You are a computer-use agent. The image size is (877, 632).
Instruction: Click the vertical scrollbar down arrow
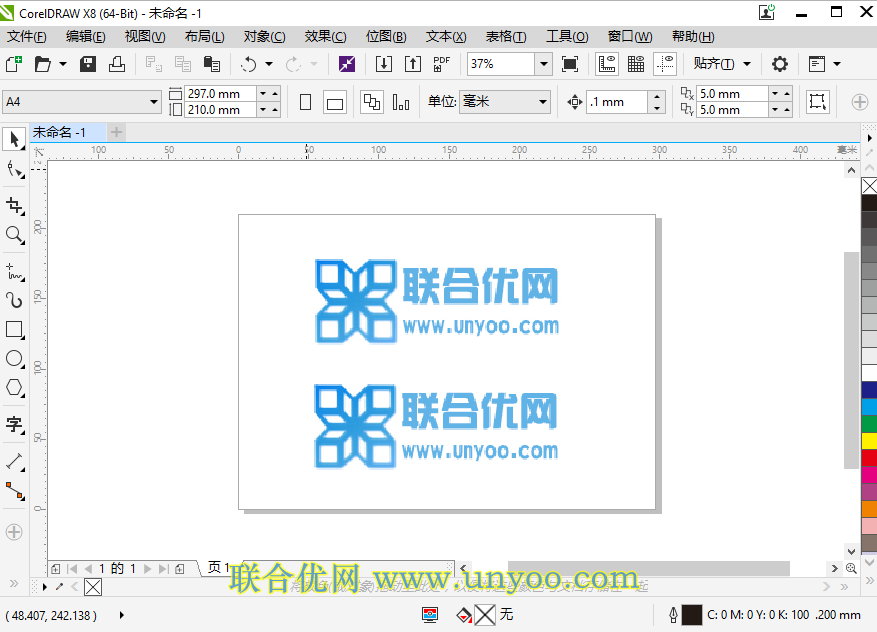(851, 551)
